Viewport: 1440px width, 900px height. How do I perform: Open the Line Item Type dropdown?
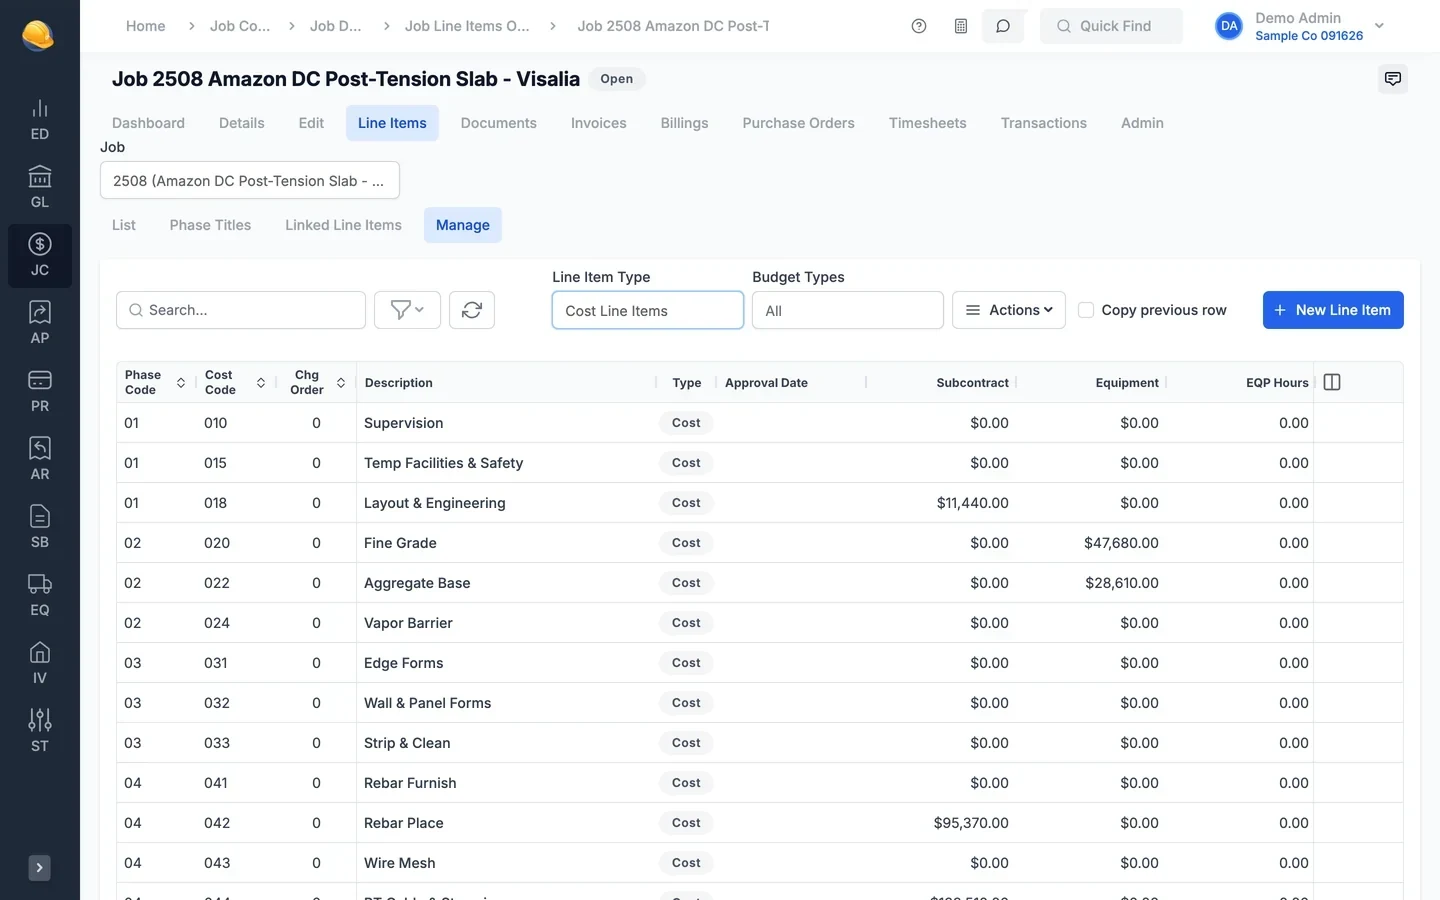click(x=648, y=310)
